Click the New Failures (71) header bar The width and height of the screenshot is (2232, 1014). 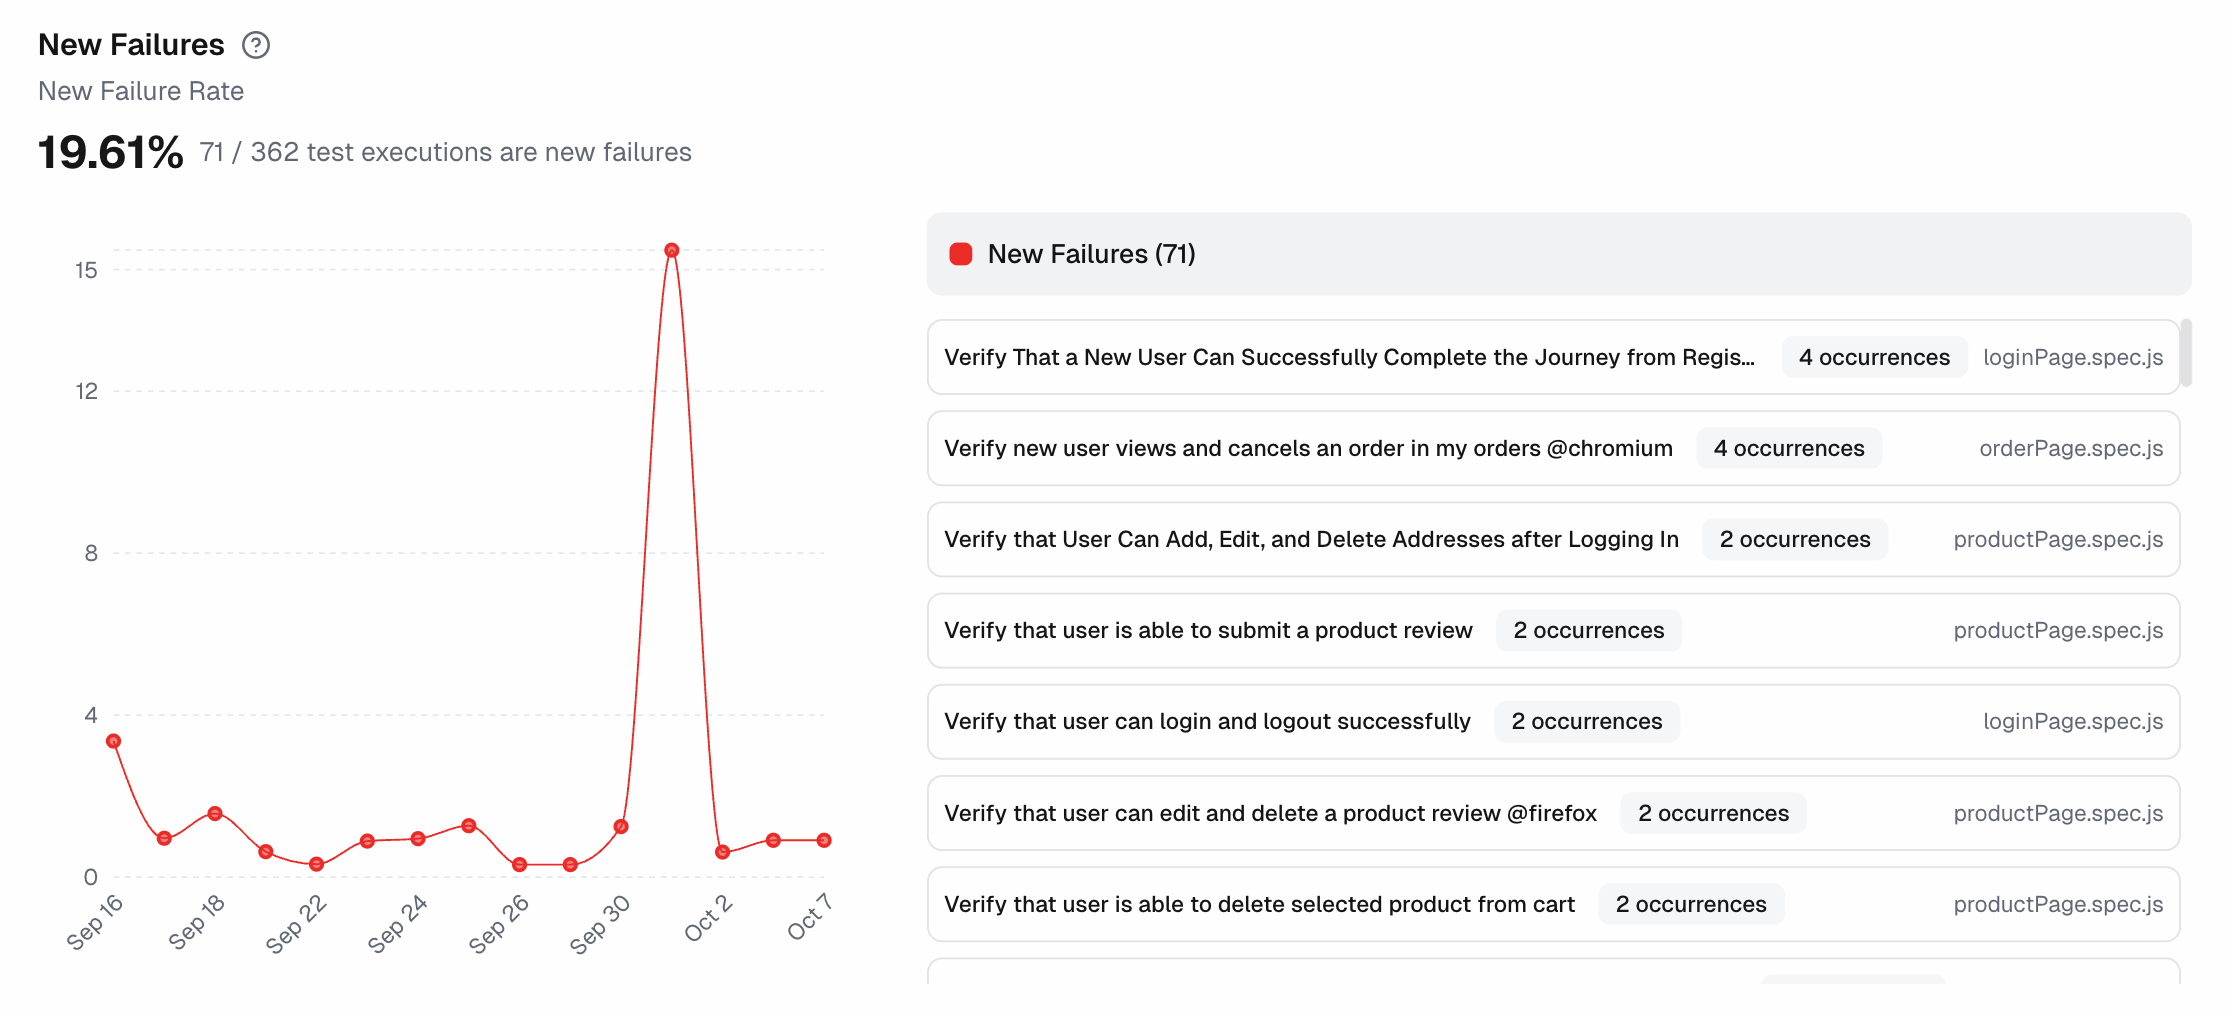pyautogui.click(x=1558, y=254)
